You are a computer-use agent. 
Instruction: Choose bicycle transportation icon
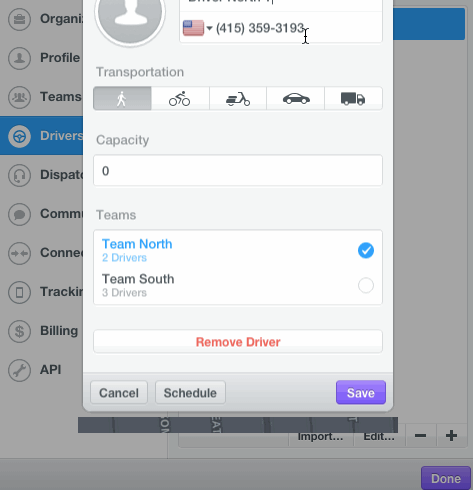(180, 99)
